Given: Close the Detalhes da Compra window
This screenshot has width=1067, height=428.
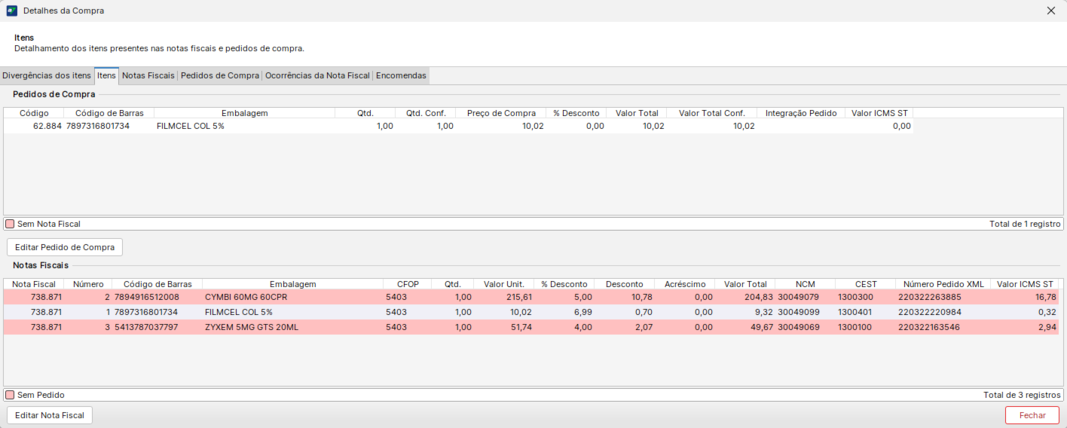Looking at the screenshot, I should 1050,10.
